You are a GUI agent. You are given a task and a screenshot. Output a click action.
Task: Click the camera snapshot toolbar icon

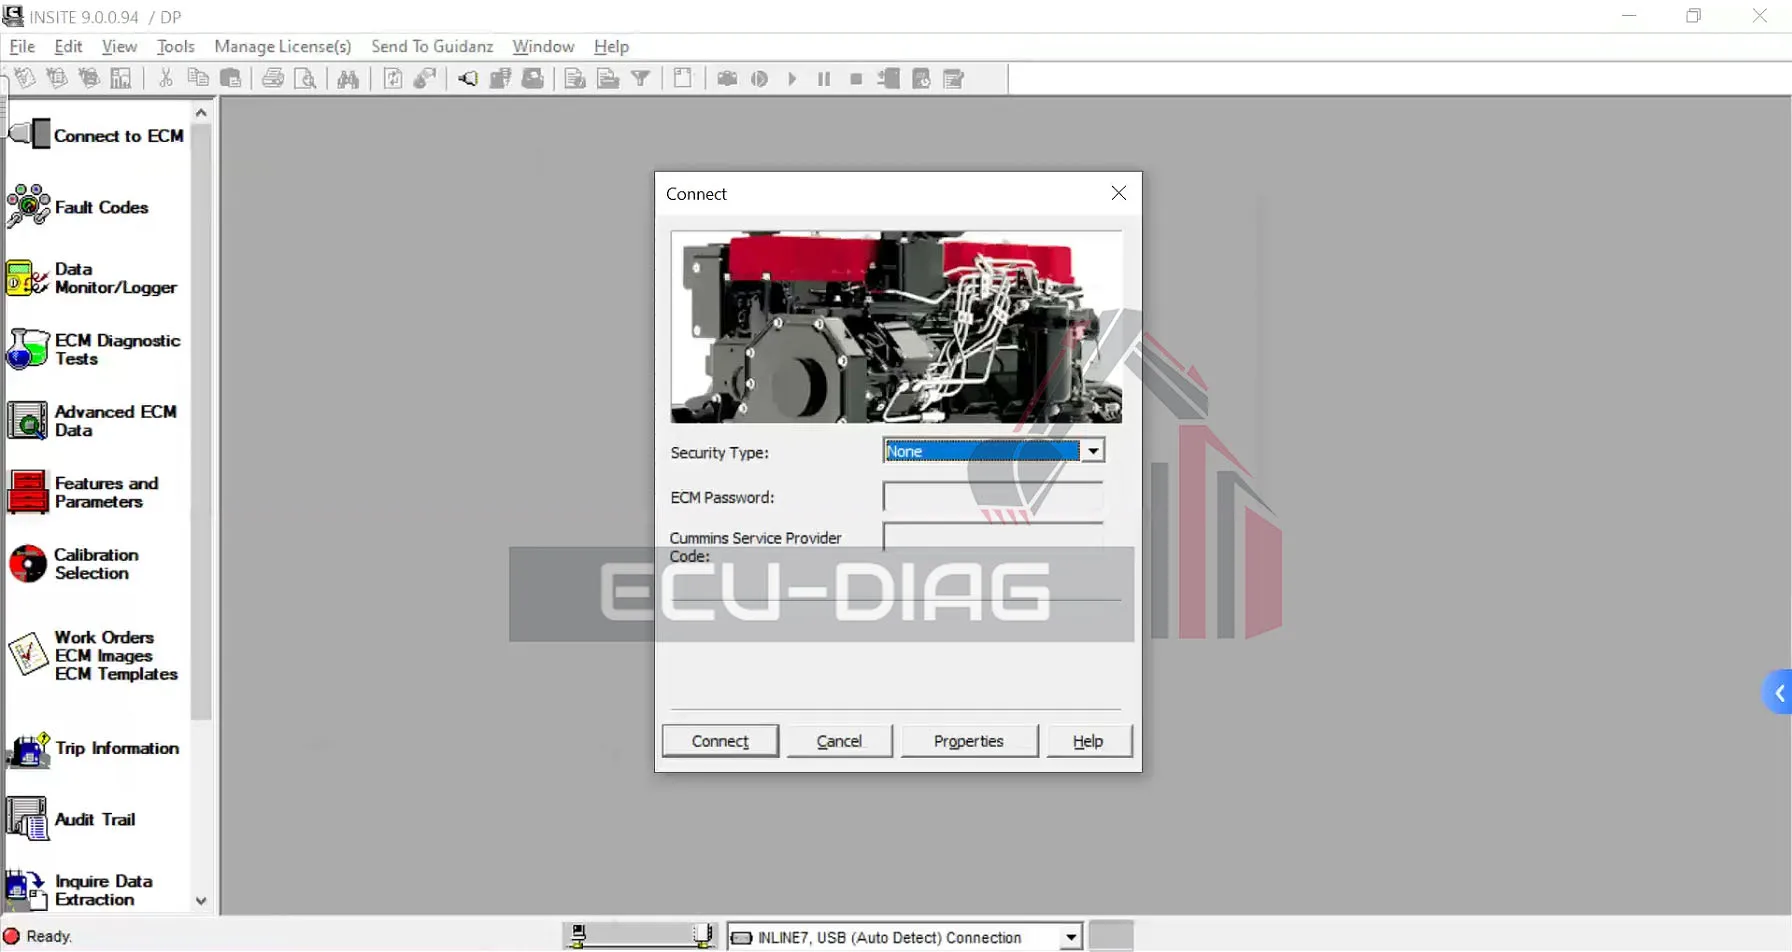[x=728, y=78]
